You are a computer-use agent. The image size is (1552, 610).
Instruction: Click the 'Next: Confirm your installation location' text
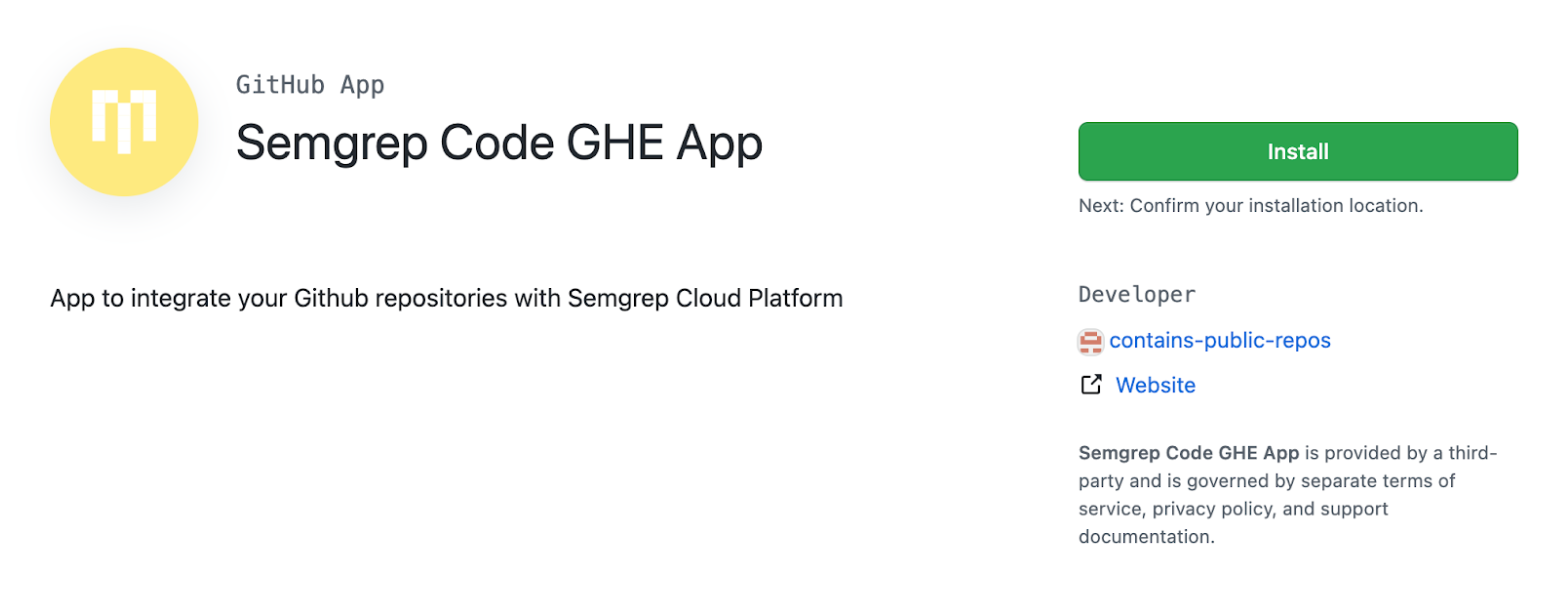1251,205
